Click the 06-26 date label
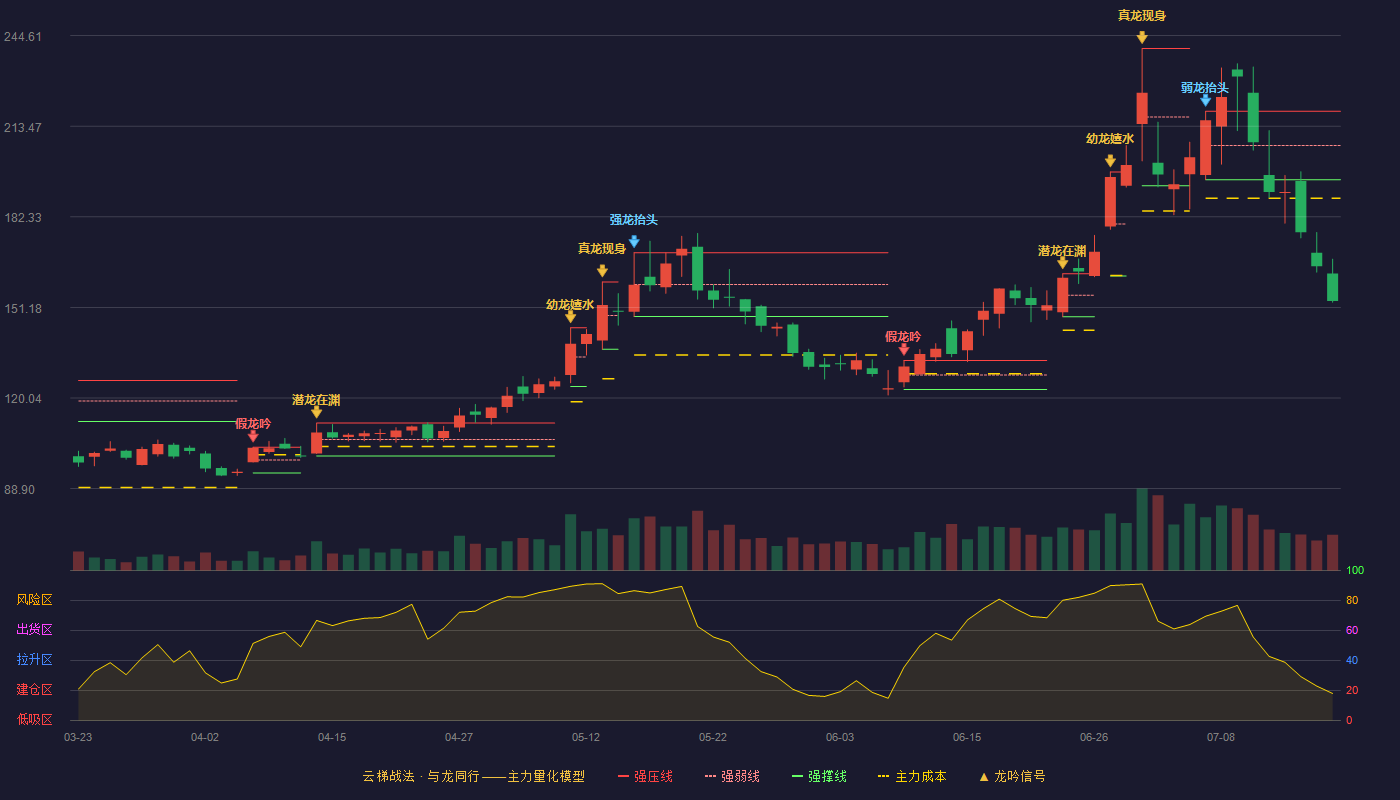The image size is (1400, 800). 1094,737
